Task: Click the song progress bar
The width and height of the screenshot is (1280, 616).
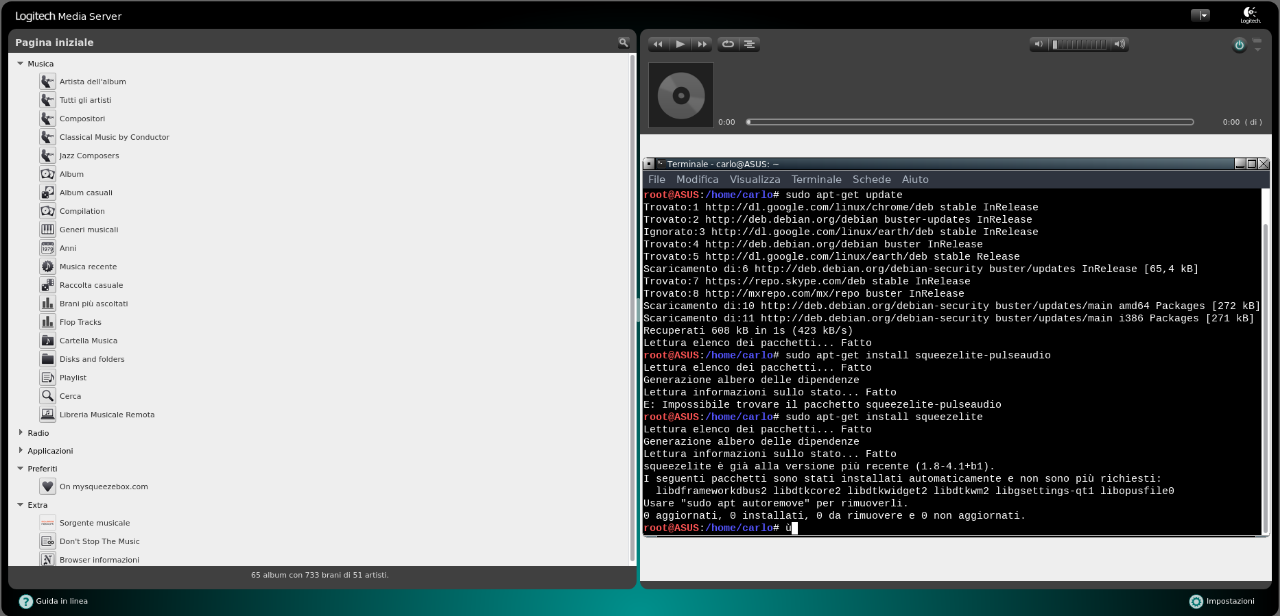Action: click(969, 122)
